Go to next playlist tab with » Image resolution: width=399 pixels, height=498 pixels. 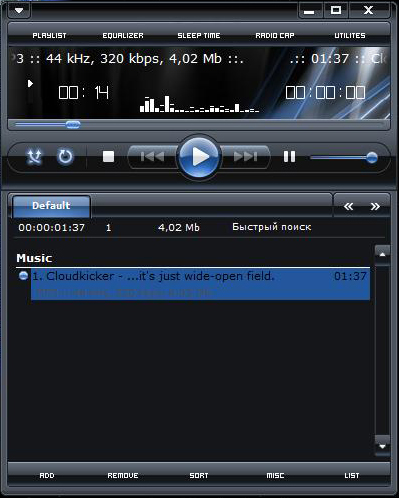(375, 207)
